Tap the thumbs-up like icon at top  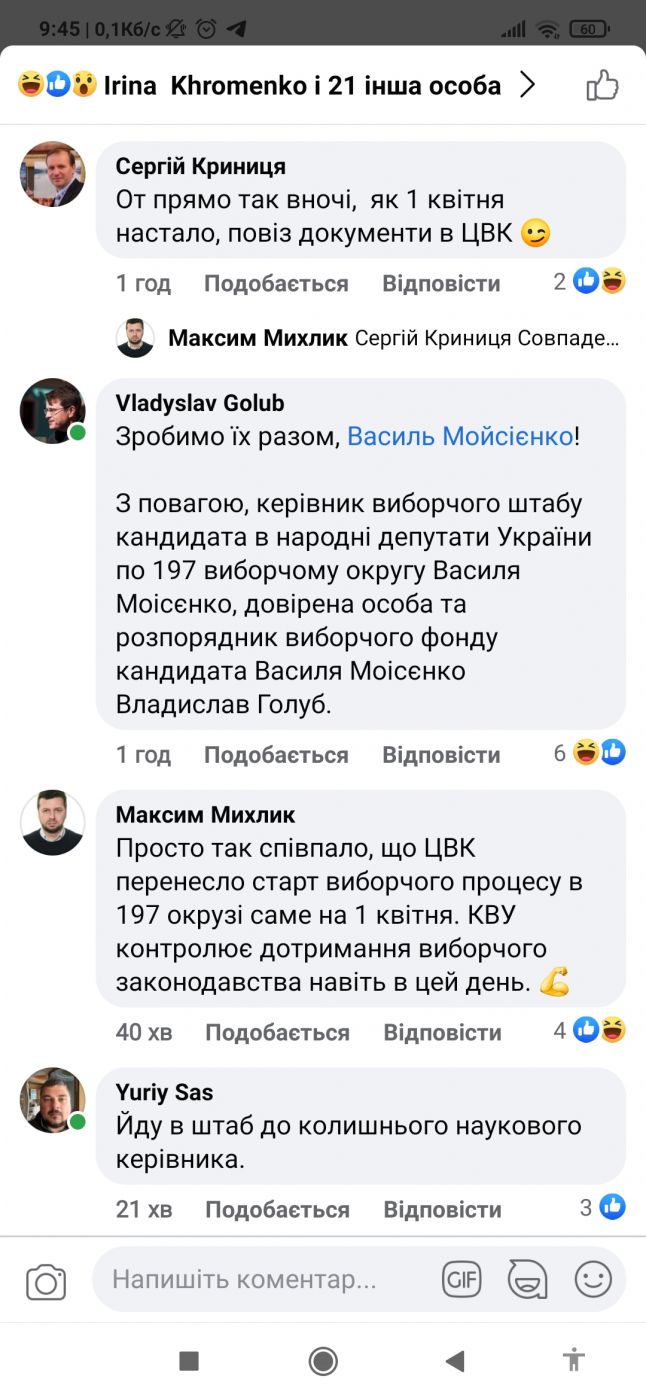point(603,86)
